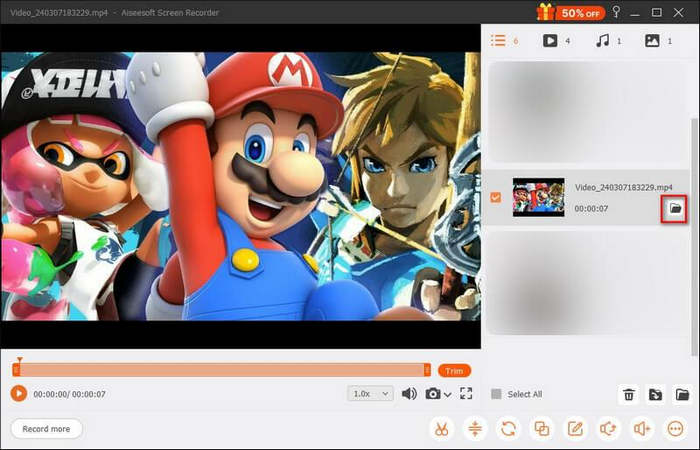The width and height of the screenshot is (700, 450).
Task: Switch to the audio recordings tab
Action: point(603,41)
